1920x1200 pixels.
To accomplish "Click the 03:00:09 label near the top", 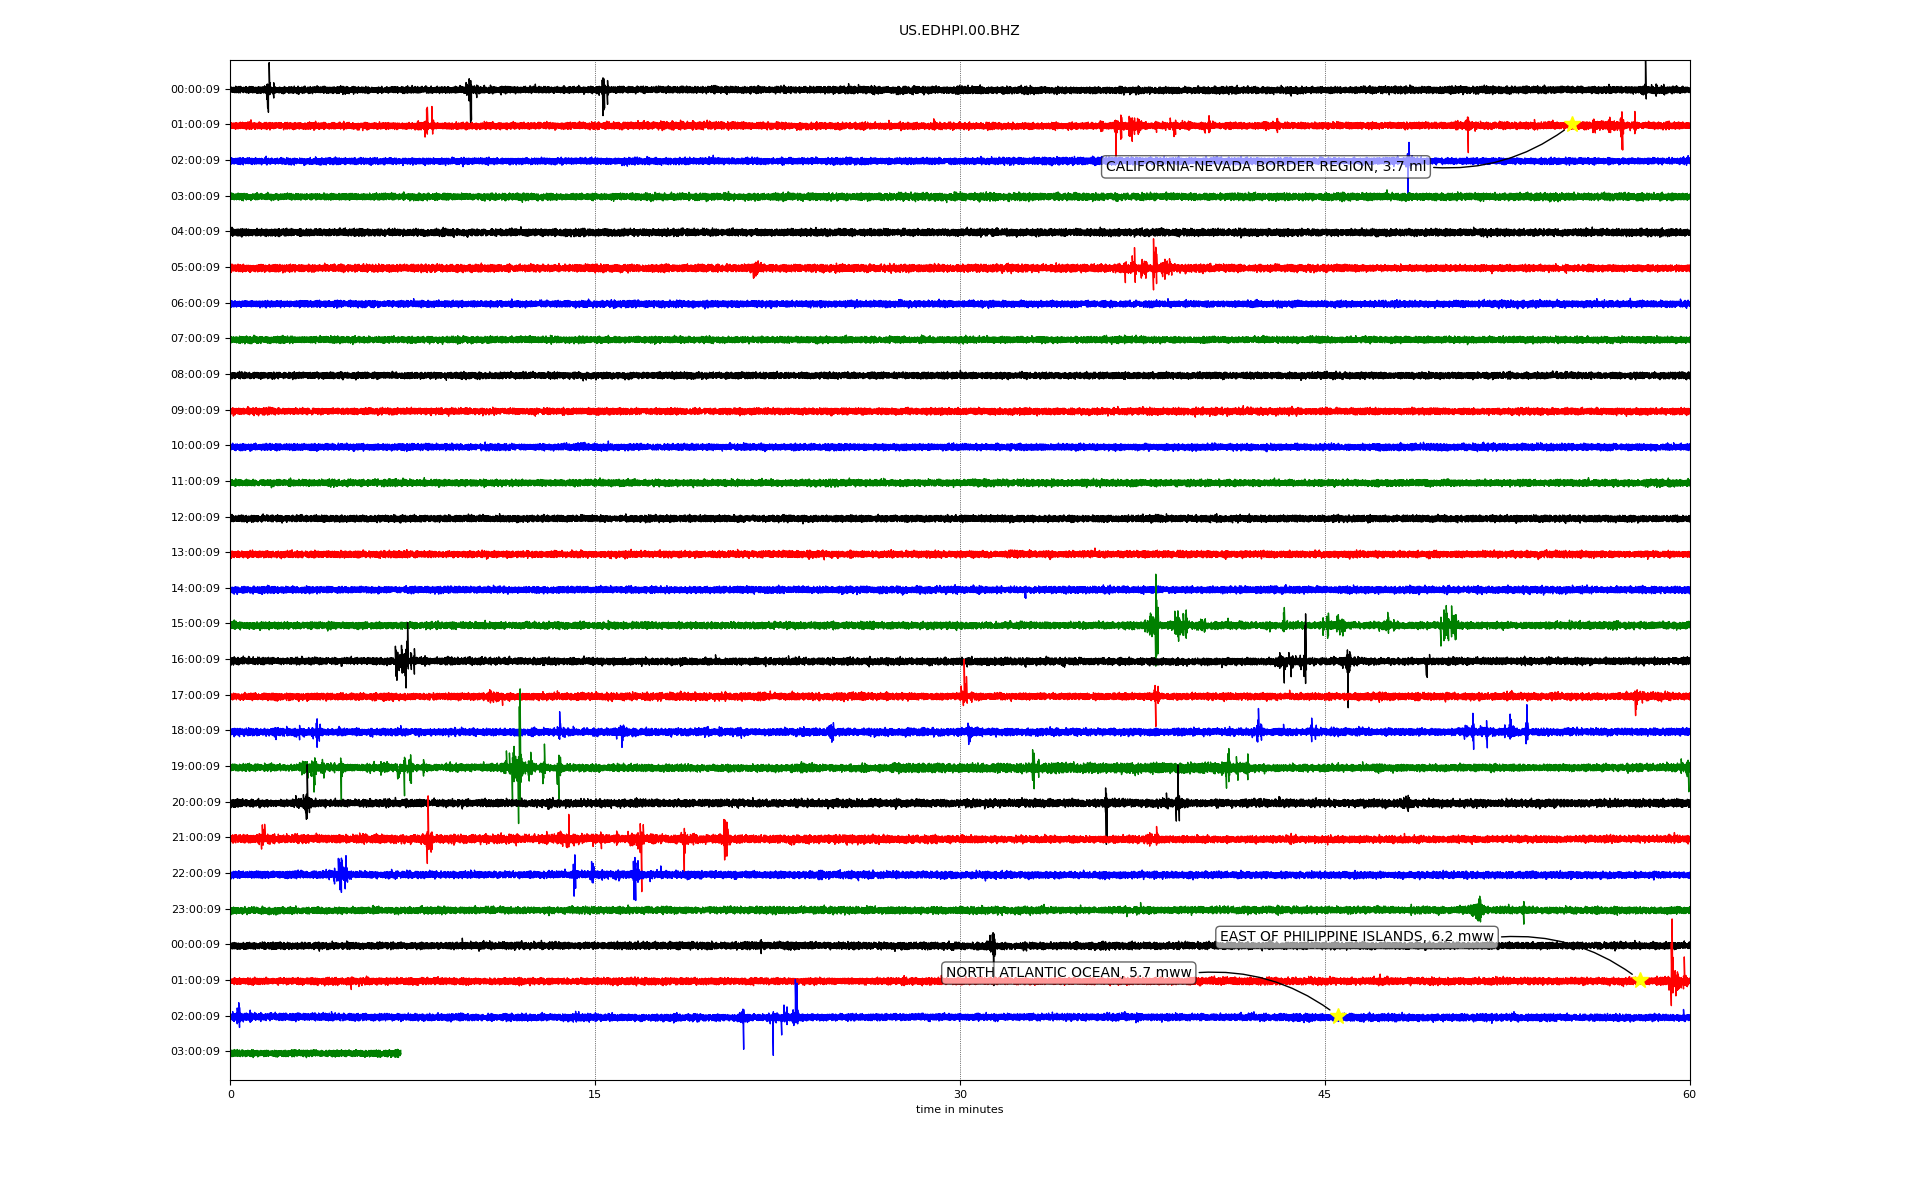I will pyautogui.click(x=195, y=196).
